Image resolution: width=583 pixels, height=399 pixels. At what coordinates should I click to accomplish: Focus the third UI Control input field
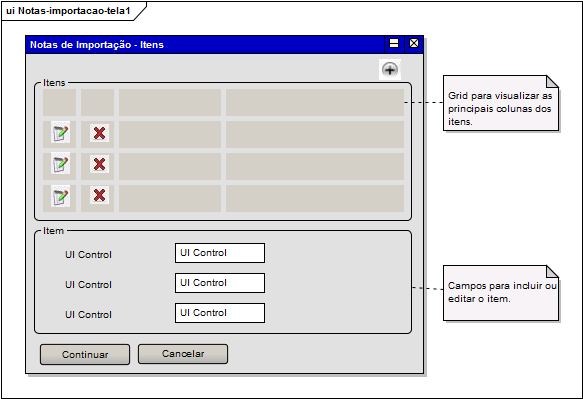220,313
